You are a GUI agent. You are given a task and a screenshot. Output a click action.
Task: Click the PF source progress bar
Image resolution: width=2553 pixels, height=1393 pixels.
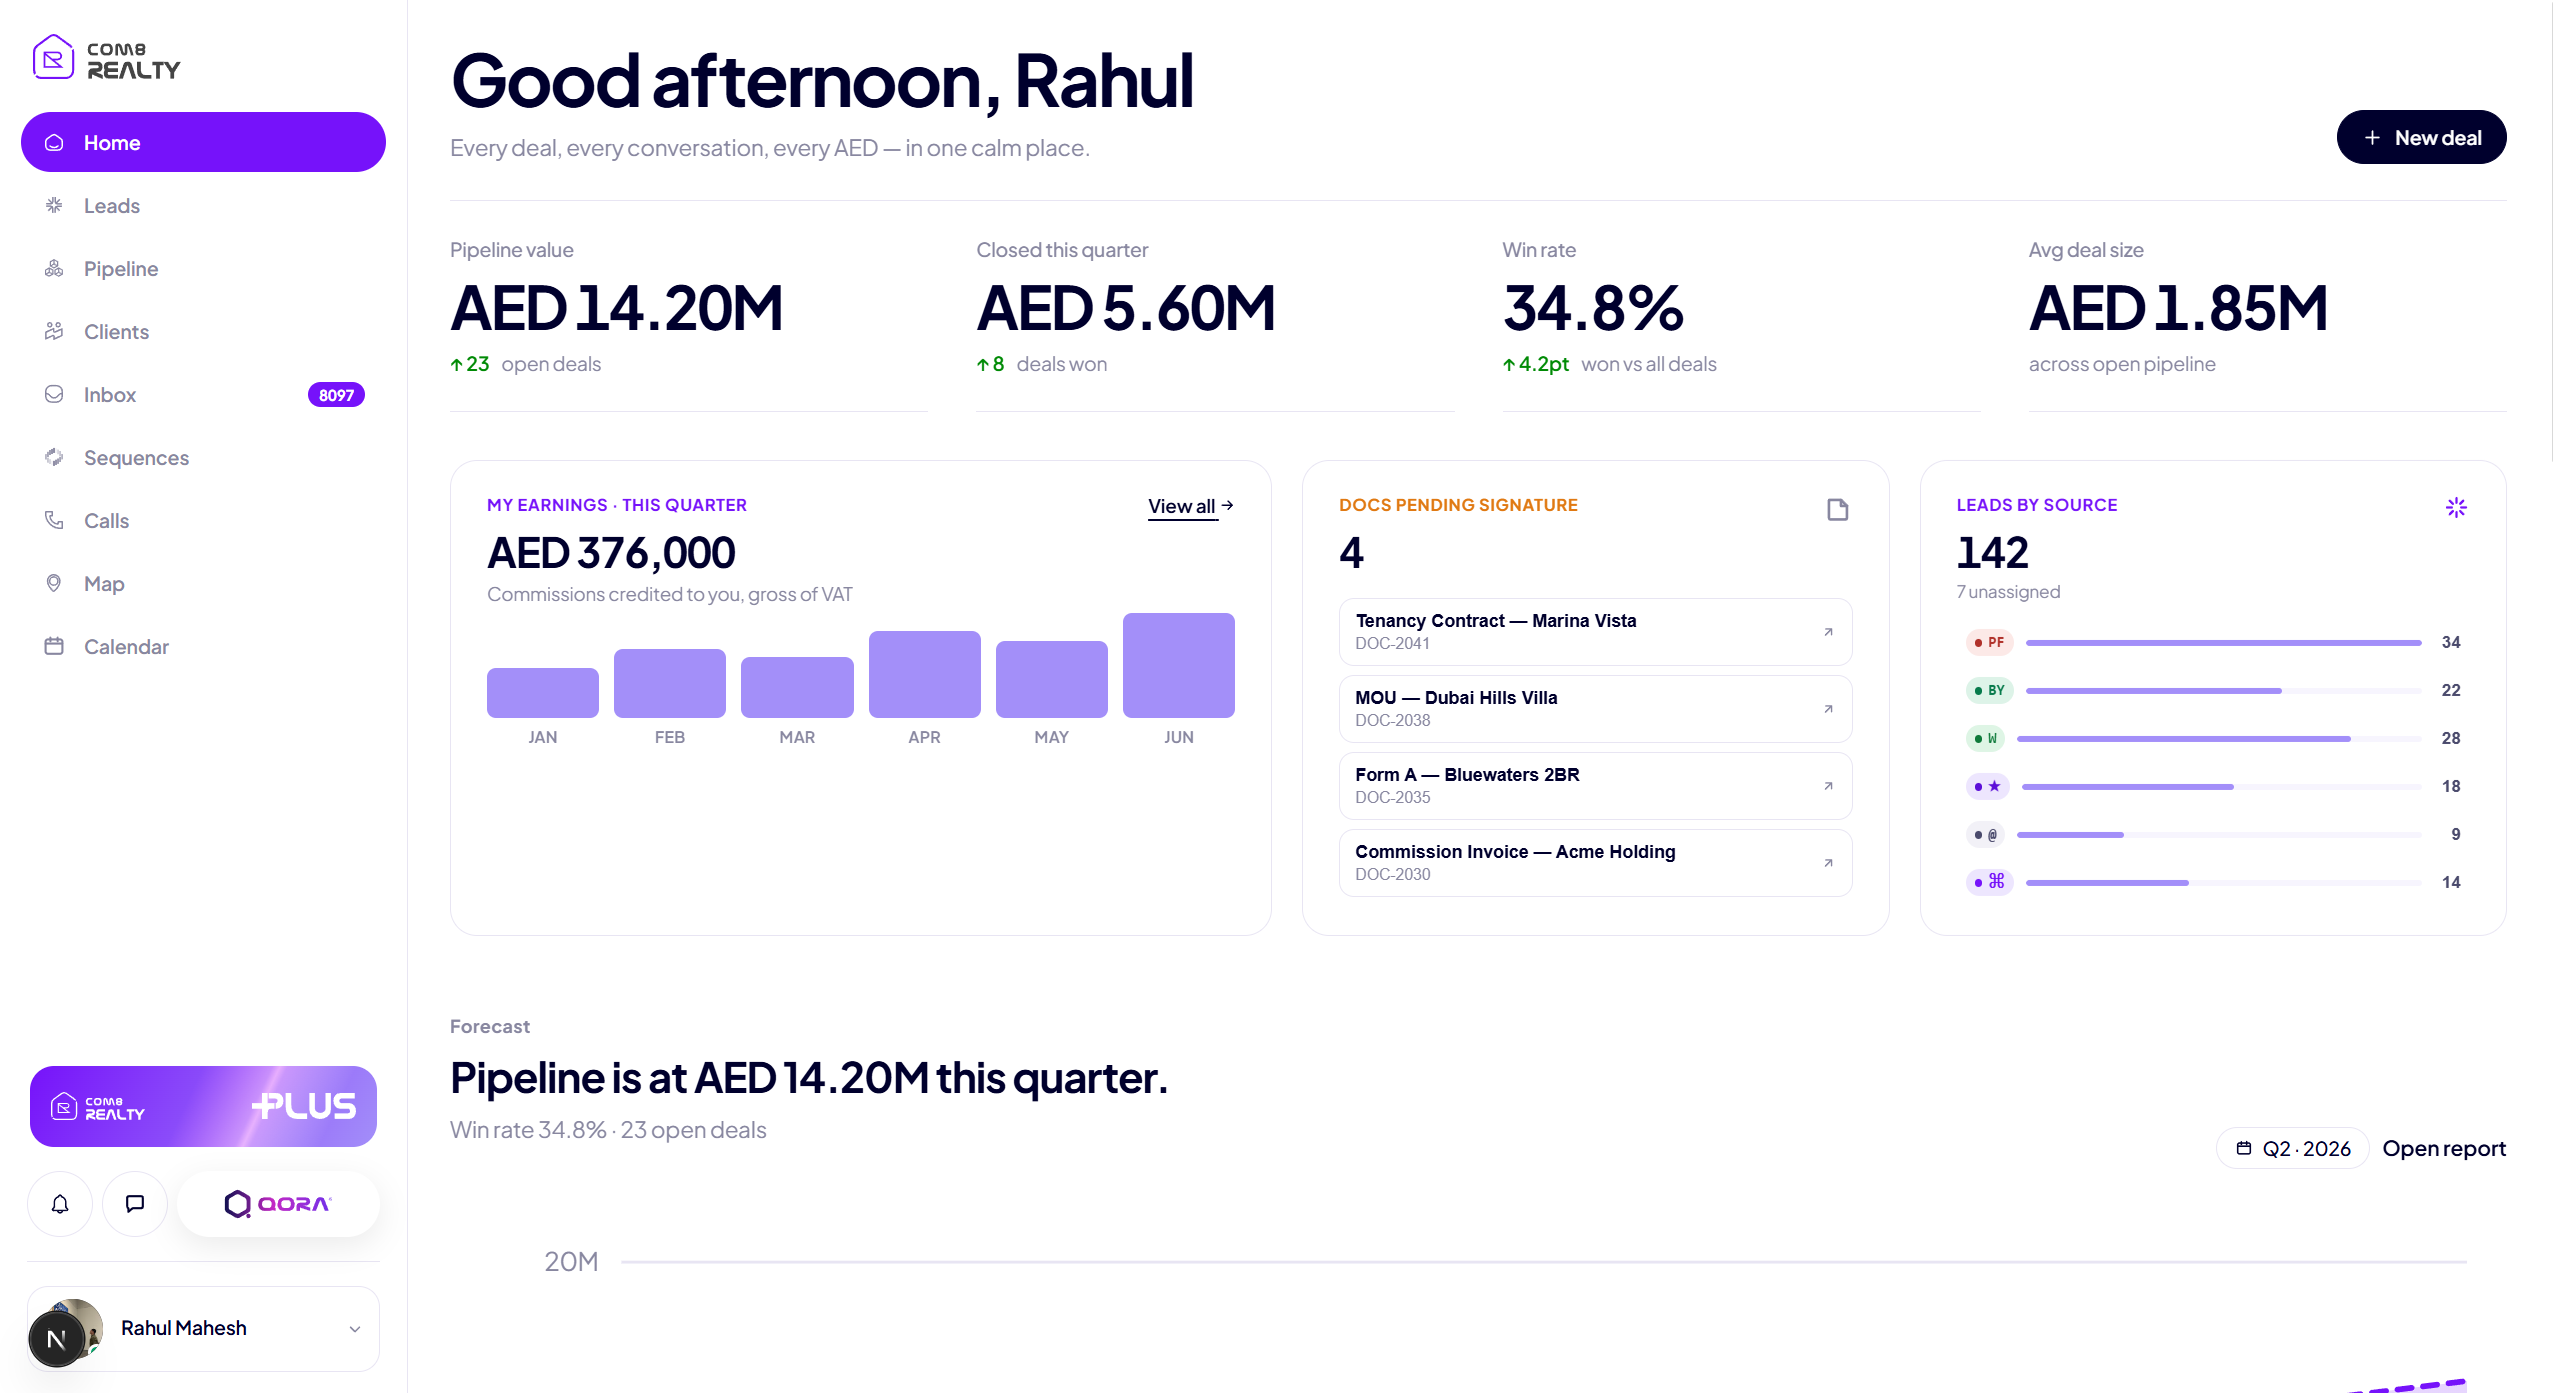coord(2223,643)
